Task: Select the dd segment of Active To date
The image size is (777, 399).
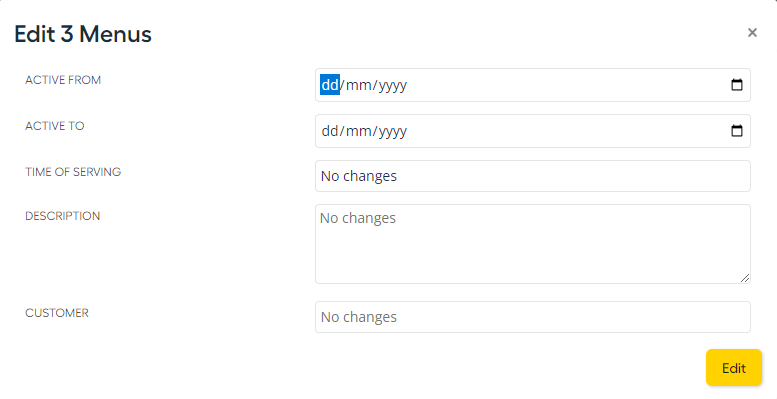Action: [330, 131]
